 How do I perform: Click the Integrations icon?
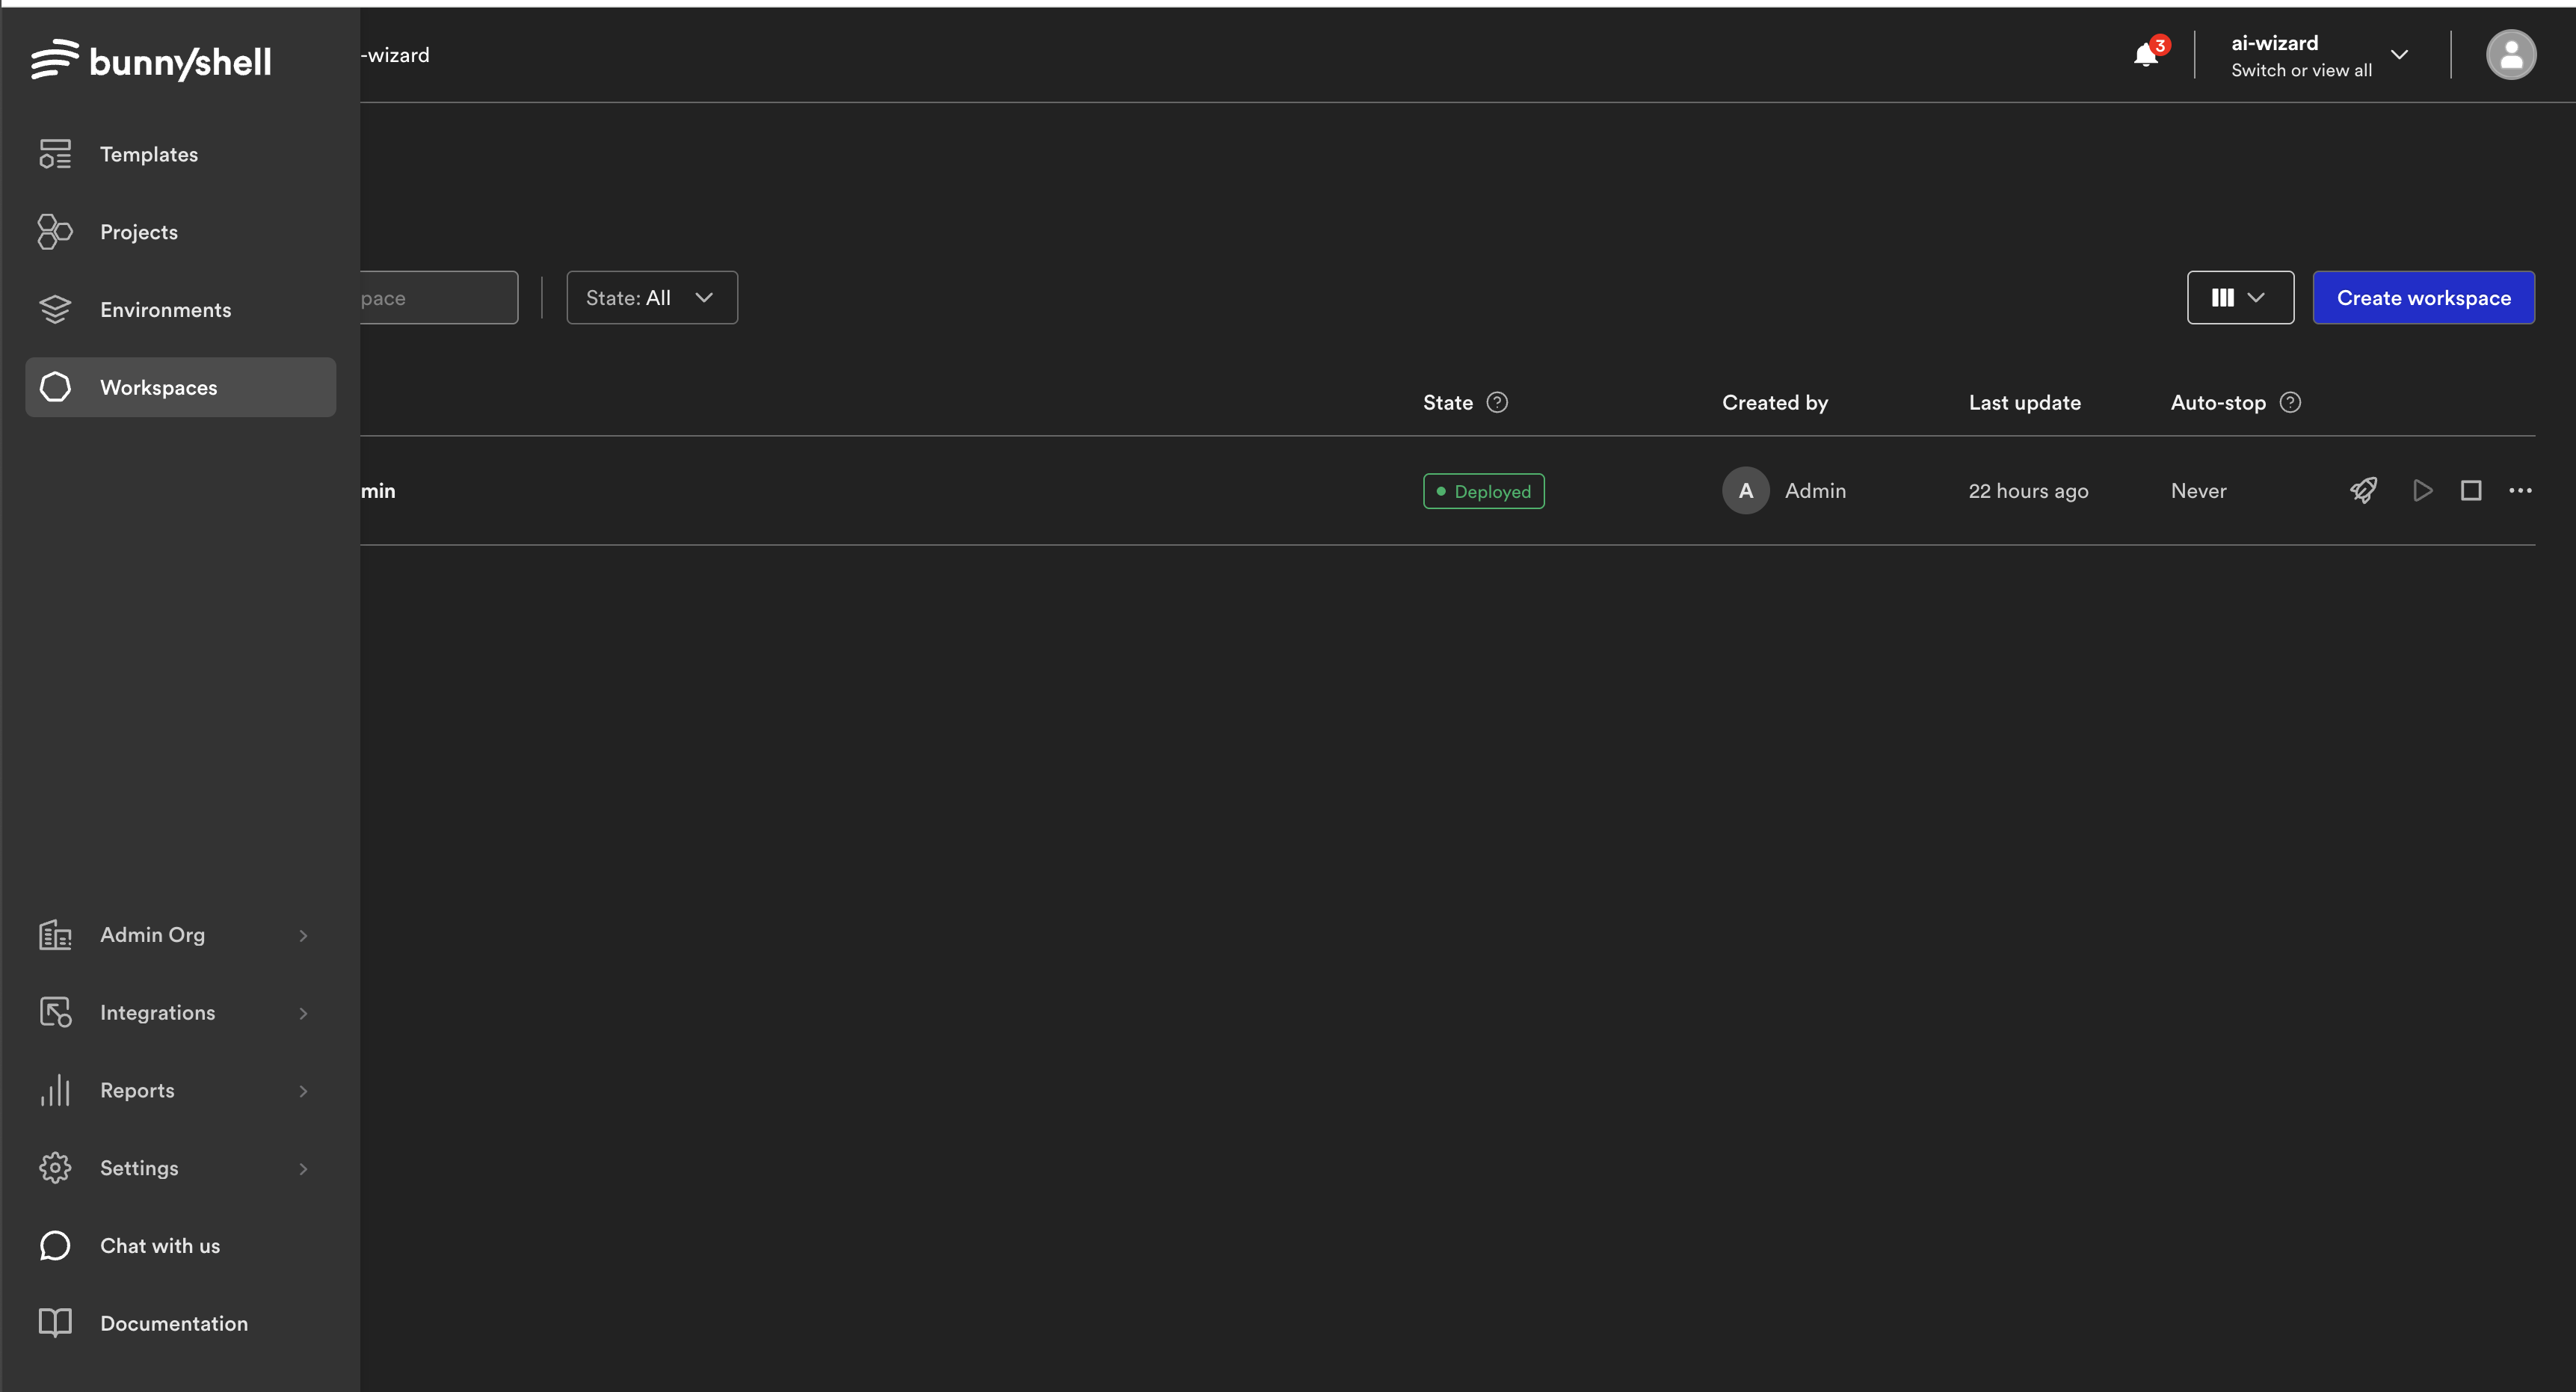pyautogui.click(x=55, y=1012)
